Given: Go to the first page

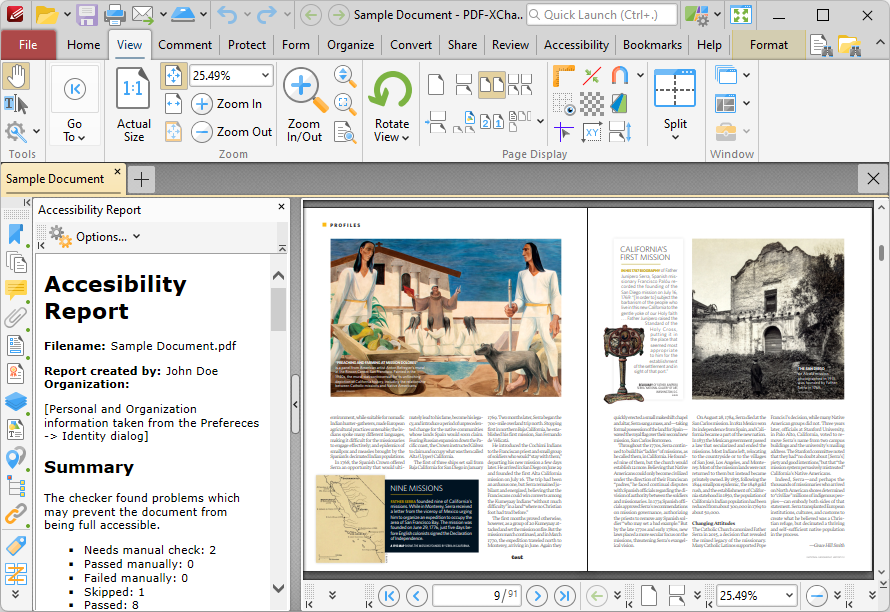Looking at the screenshot, I should (x=389, y=596).
